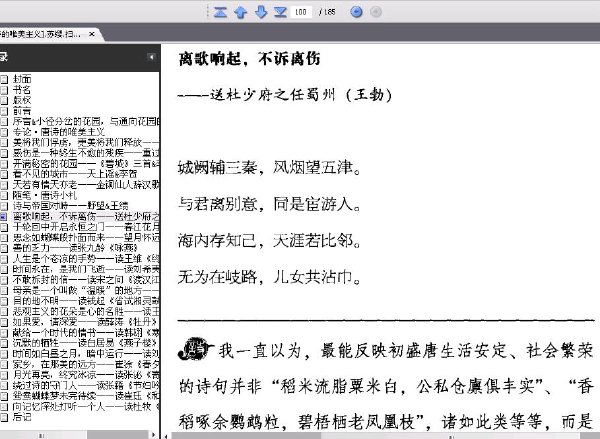The height and width of the screenshot is (439, 600).
Task: Open bookmark '月光再亮，终究冰凉'
Action: (x=86, y=375)
